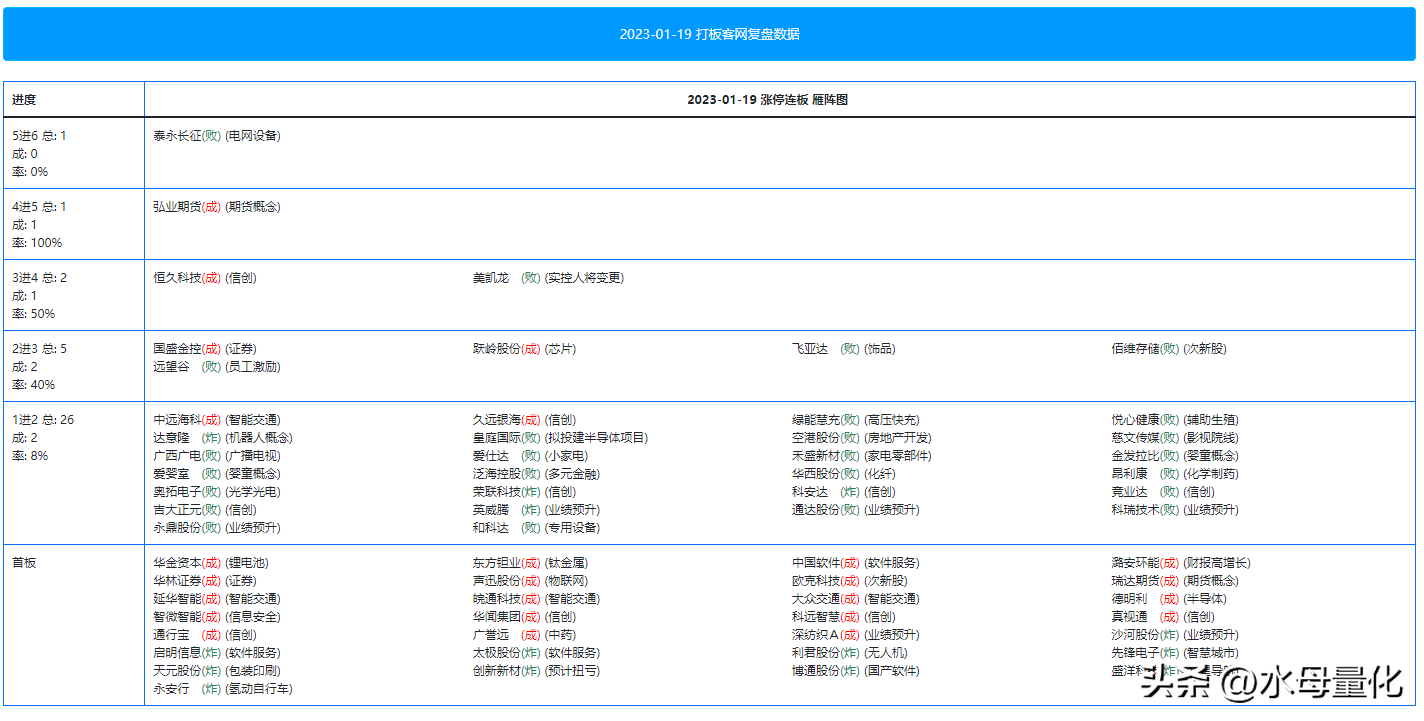Click on 昂利康 entry
1424x721 pixels.
tap(1129, 474)
